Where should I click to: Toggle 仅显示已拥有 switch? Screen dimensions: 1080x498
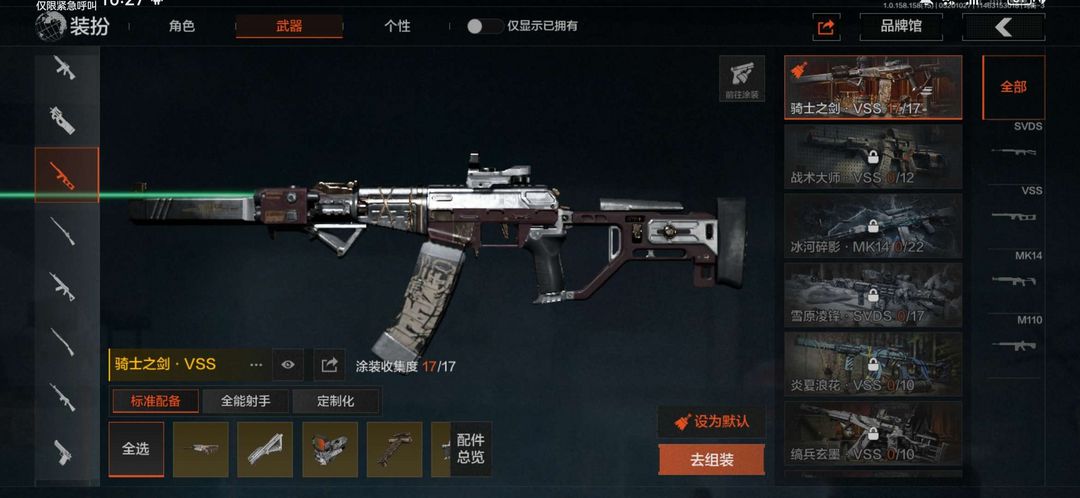tap(484, 26)
